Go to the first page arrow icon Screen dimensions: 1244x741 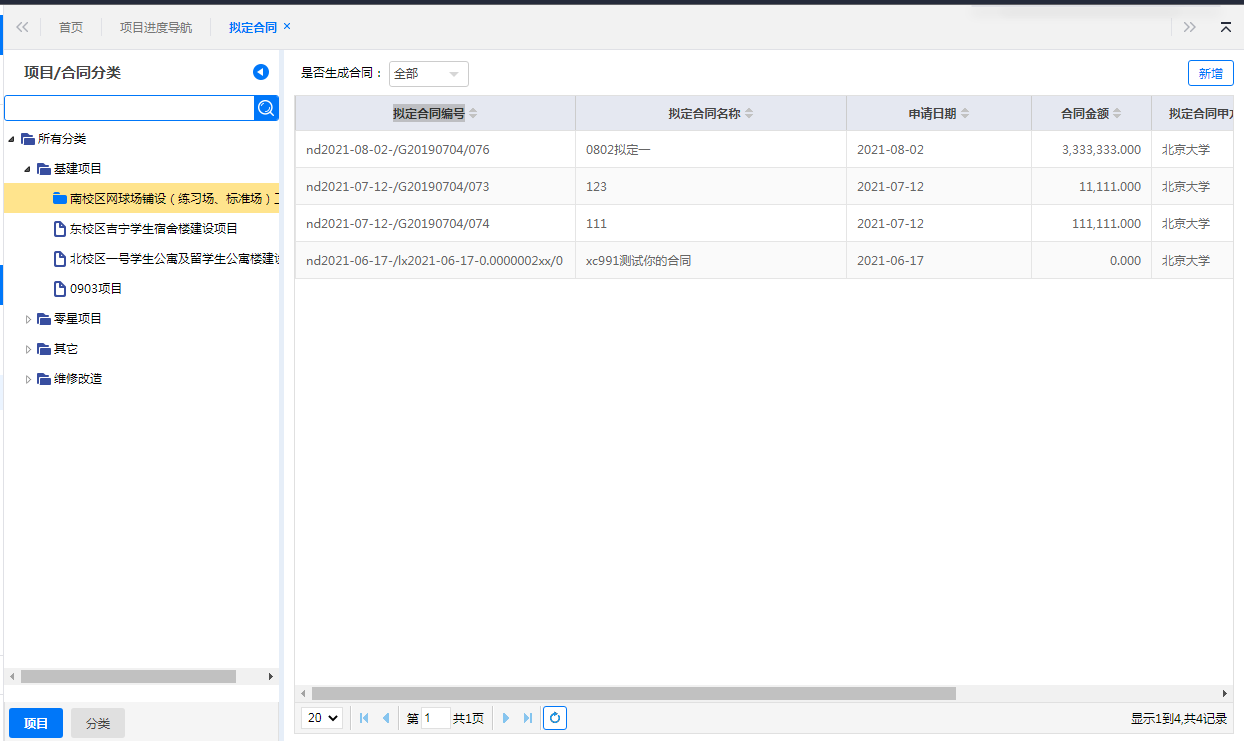(x=364, y=718)
